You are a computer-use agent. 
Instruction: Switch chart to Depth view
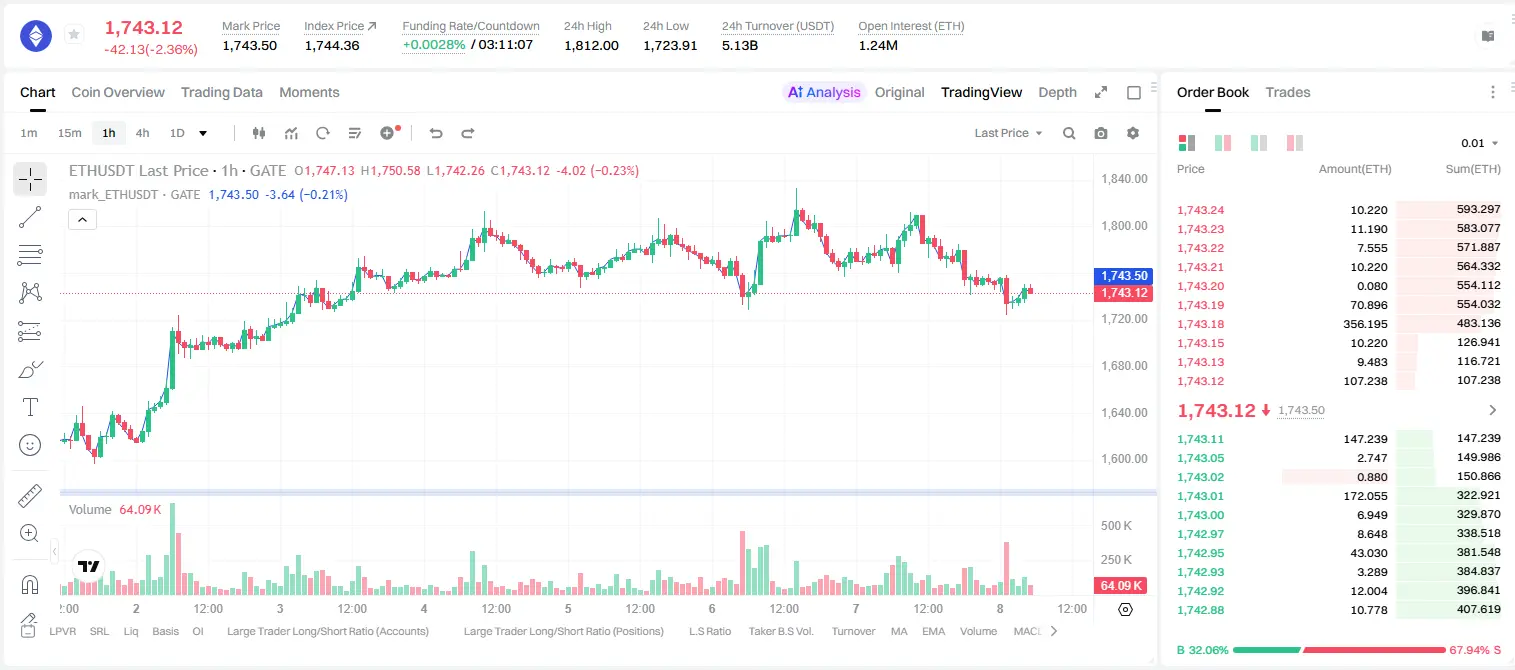pos(1057,92)
